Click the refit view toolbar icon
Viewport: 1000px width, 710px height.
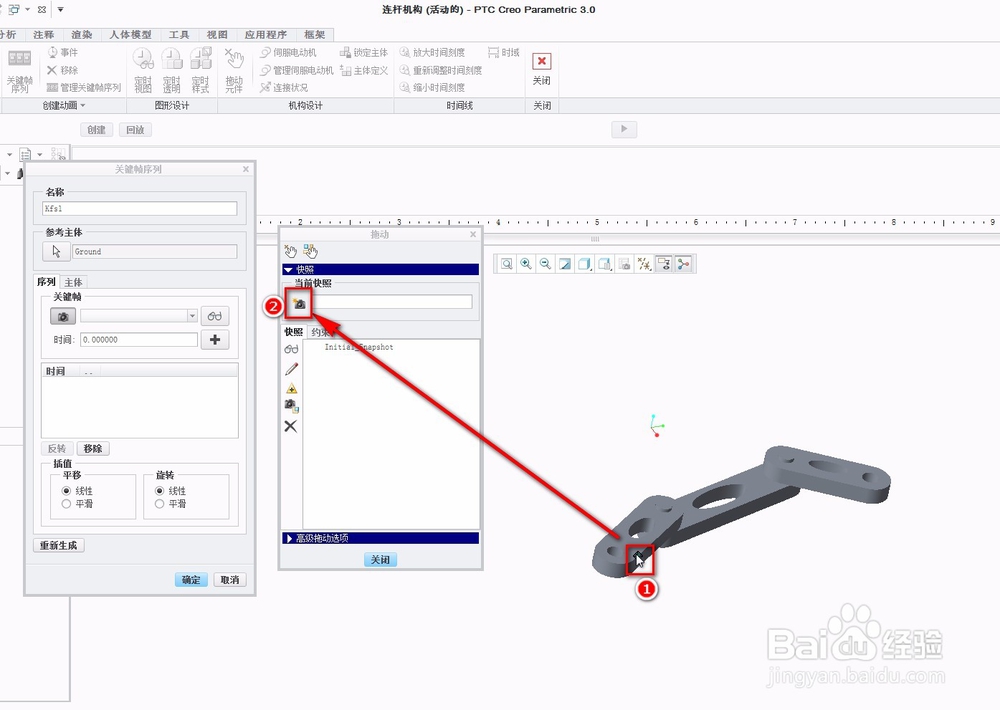(x=506, y=264)
